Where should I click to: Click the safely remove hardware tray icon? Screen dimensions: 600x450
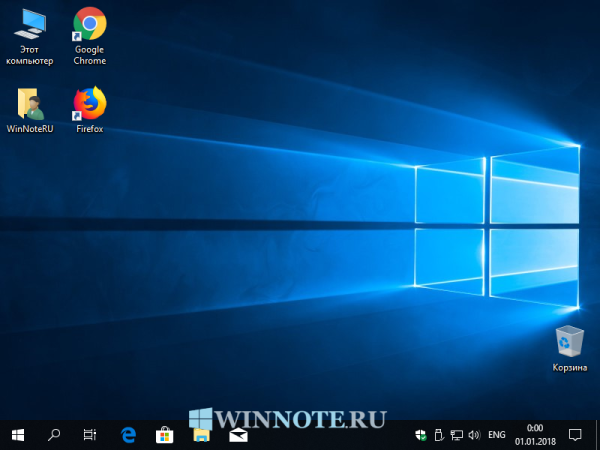[440, 435]
